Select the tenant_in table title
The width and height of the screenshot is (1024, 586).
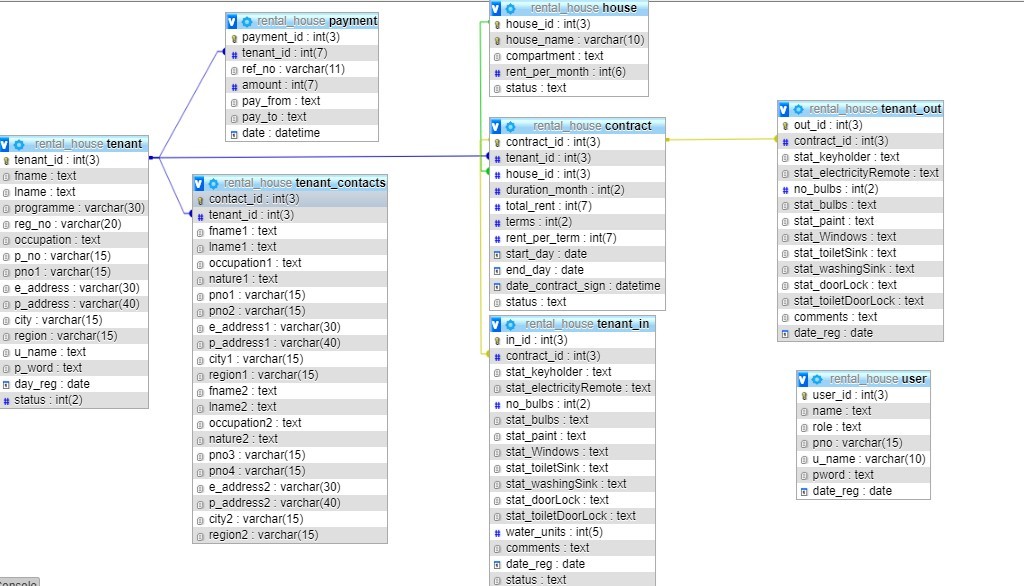[587, 324]
